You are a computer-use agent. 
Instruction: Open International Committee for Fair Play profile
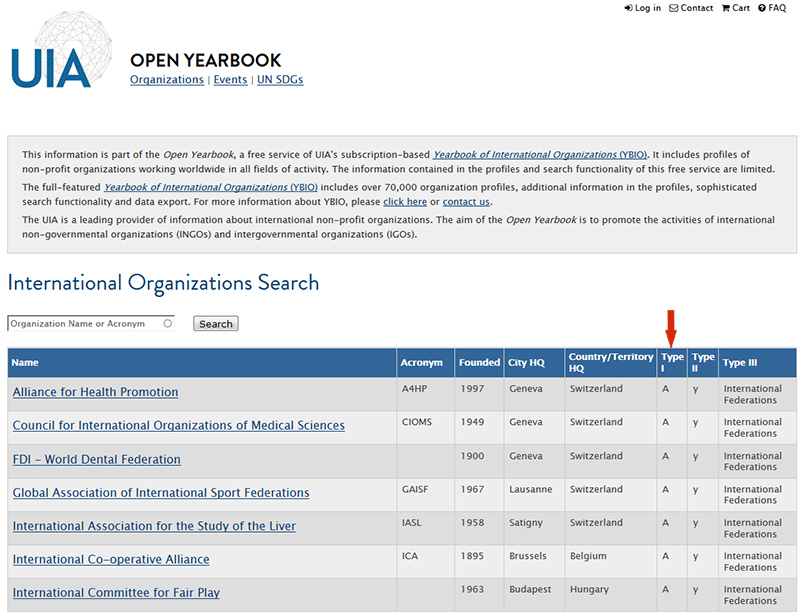(x=116, y=593)
